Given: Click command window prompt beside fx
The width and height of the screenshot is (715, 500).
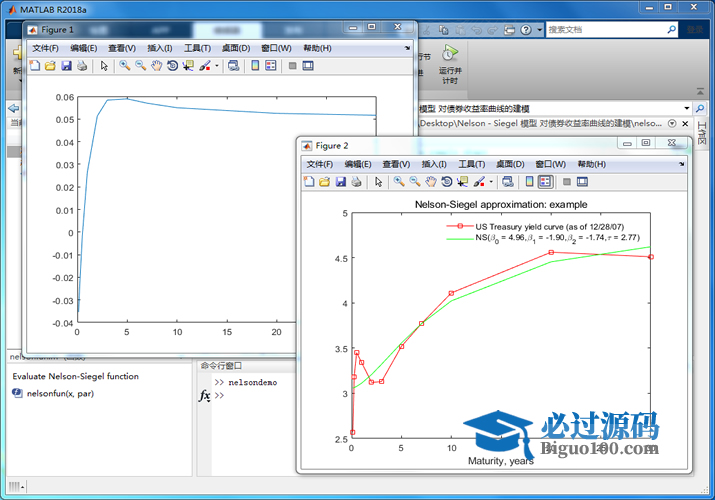Looking at the screenshot, I should pos(219,395).
